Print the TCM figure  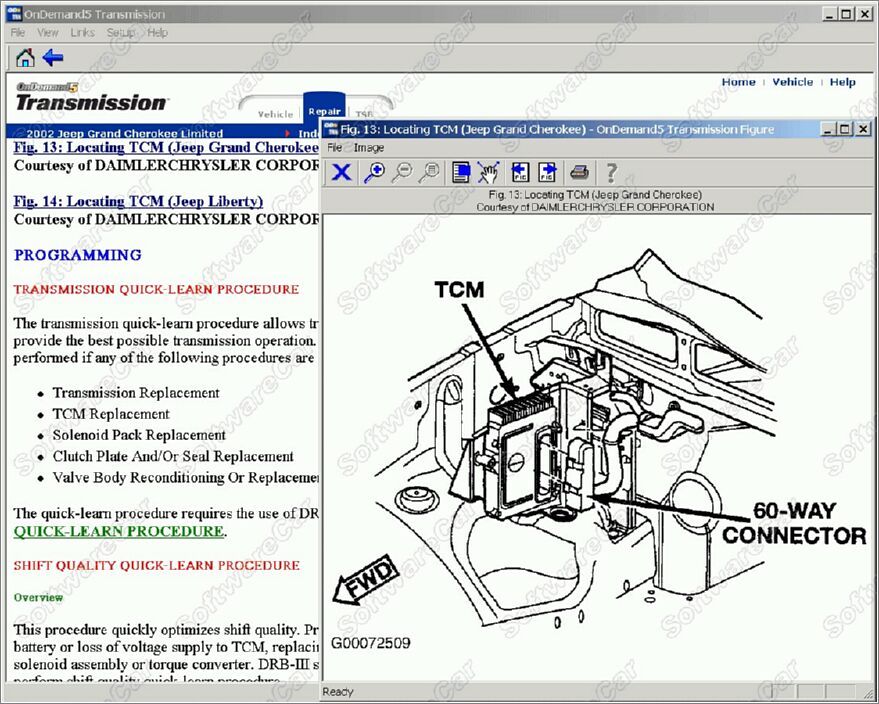click(580, 172)
